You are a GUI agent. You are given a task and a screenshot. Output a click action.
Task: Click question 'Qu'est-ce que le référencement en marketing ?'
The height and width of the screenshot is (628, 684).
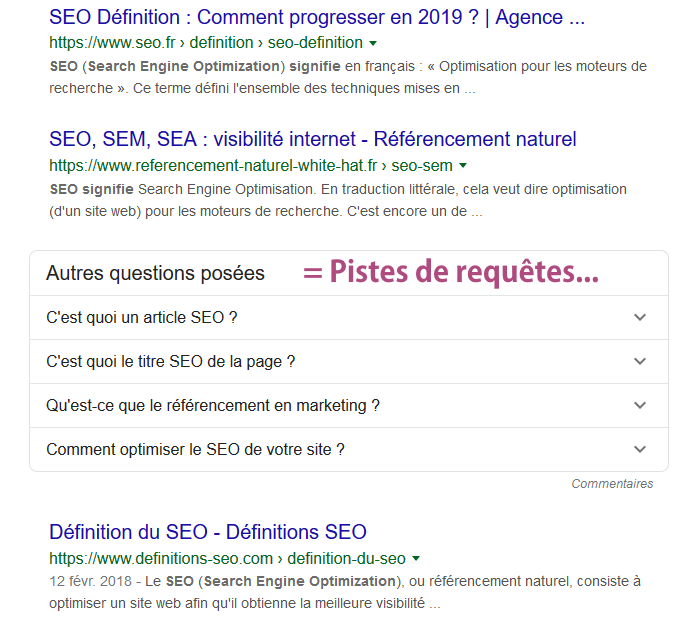[x=213, y=406]
